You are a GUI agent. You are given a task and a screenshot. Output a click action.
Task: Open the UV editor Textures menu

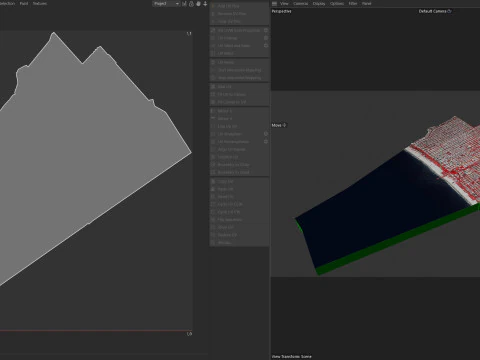click(40, 4)
